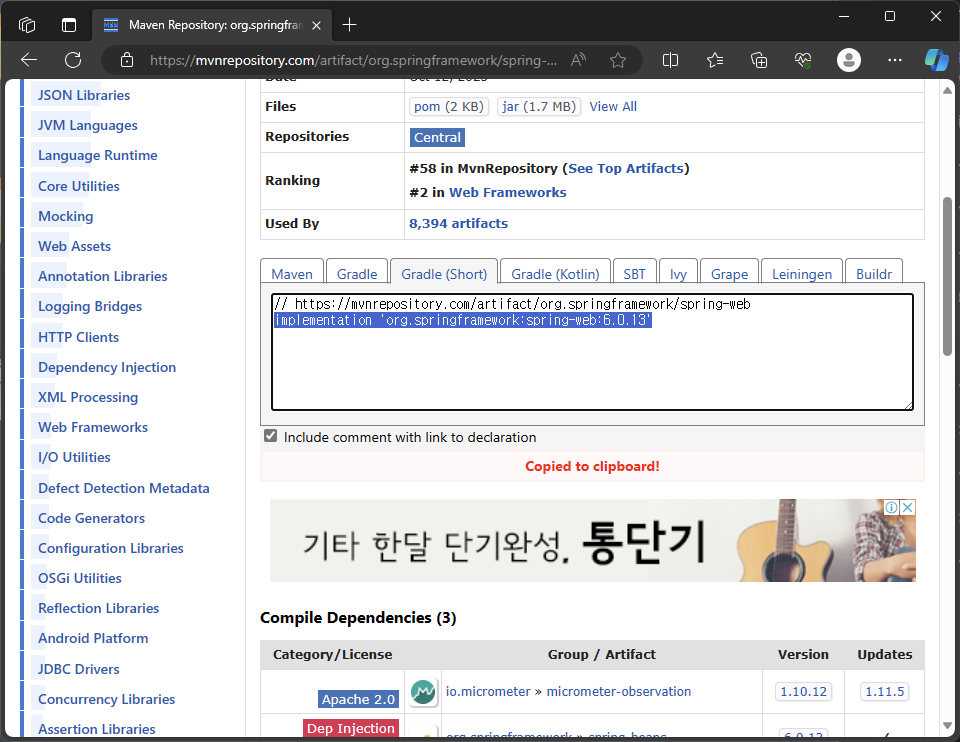The image size is (960, 742).
Task: Open HTTP Clients sidebar category
Action: (x=78, y=337)
